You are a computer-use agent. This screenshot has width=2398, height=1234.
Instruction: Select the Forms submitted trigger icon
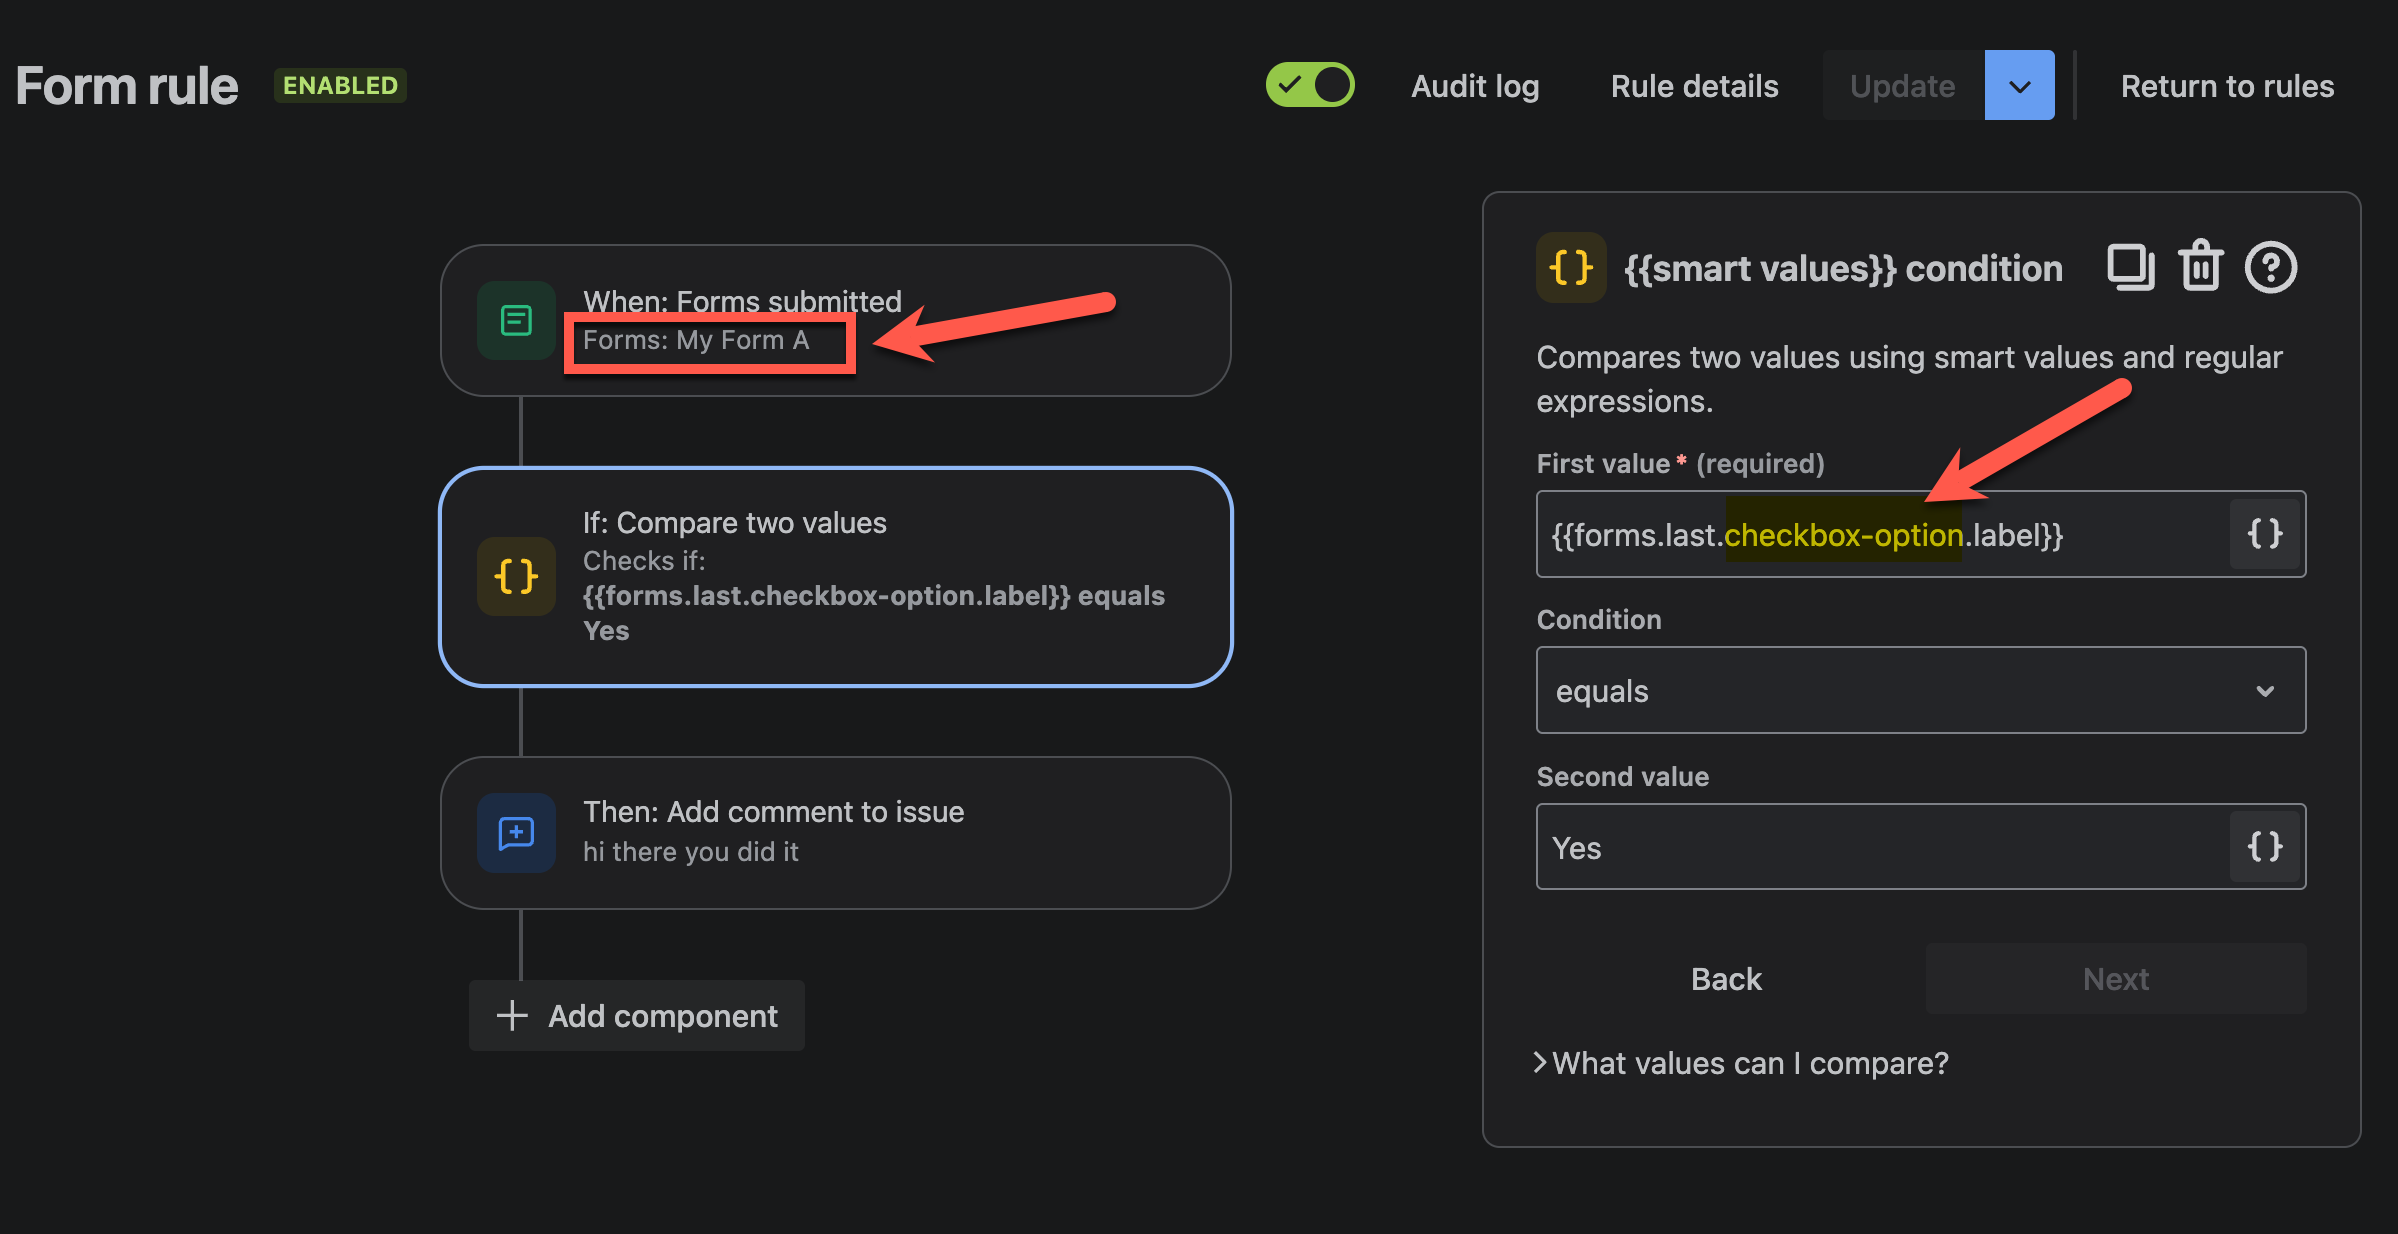[x=516, y=321]
